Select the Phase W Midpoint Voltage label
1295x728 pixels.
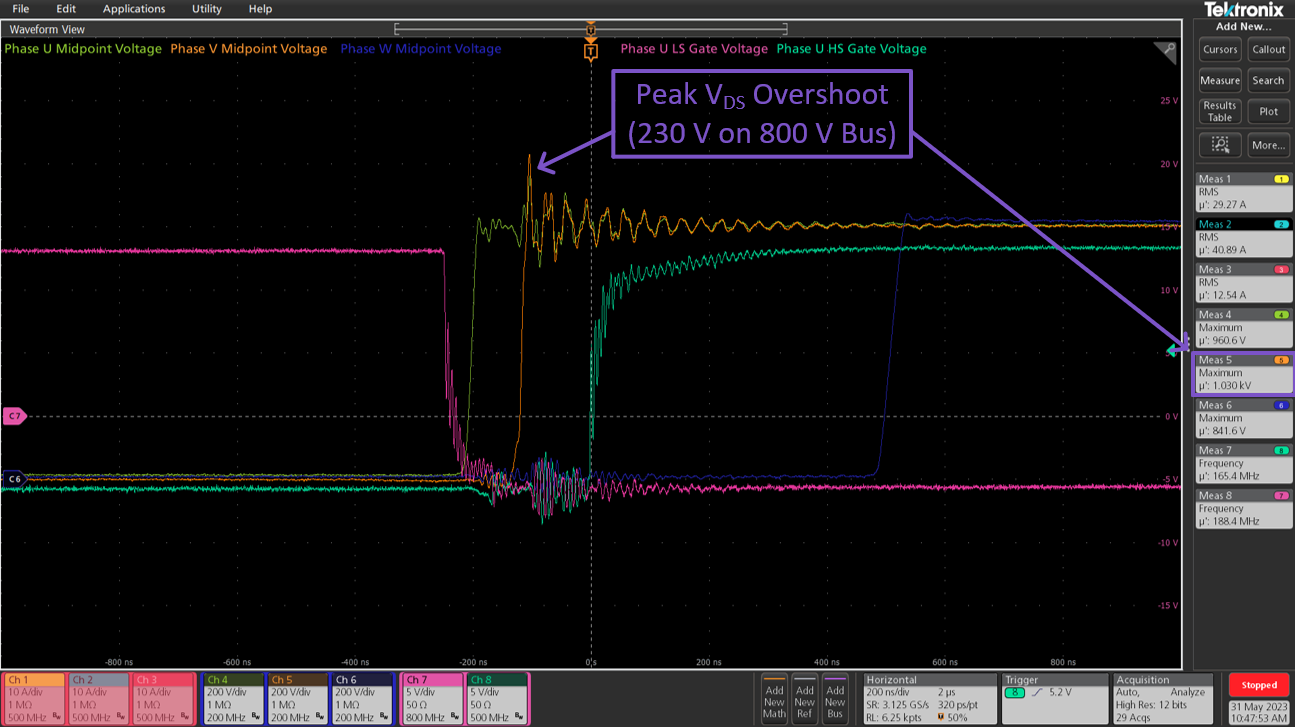[421, 49]
